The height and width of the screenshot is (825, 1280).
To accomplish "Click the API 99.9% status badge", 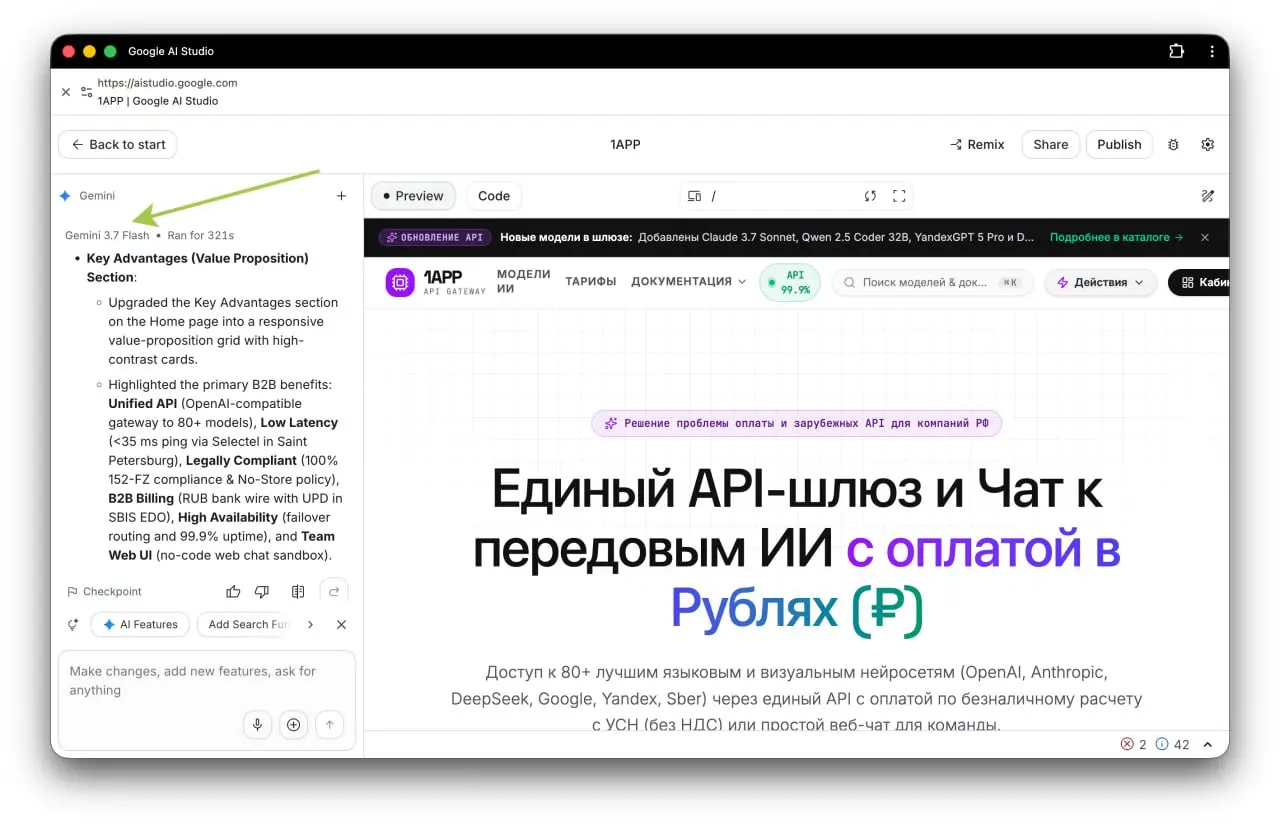I will pos(790,282).
